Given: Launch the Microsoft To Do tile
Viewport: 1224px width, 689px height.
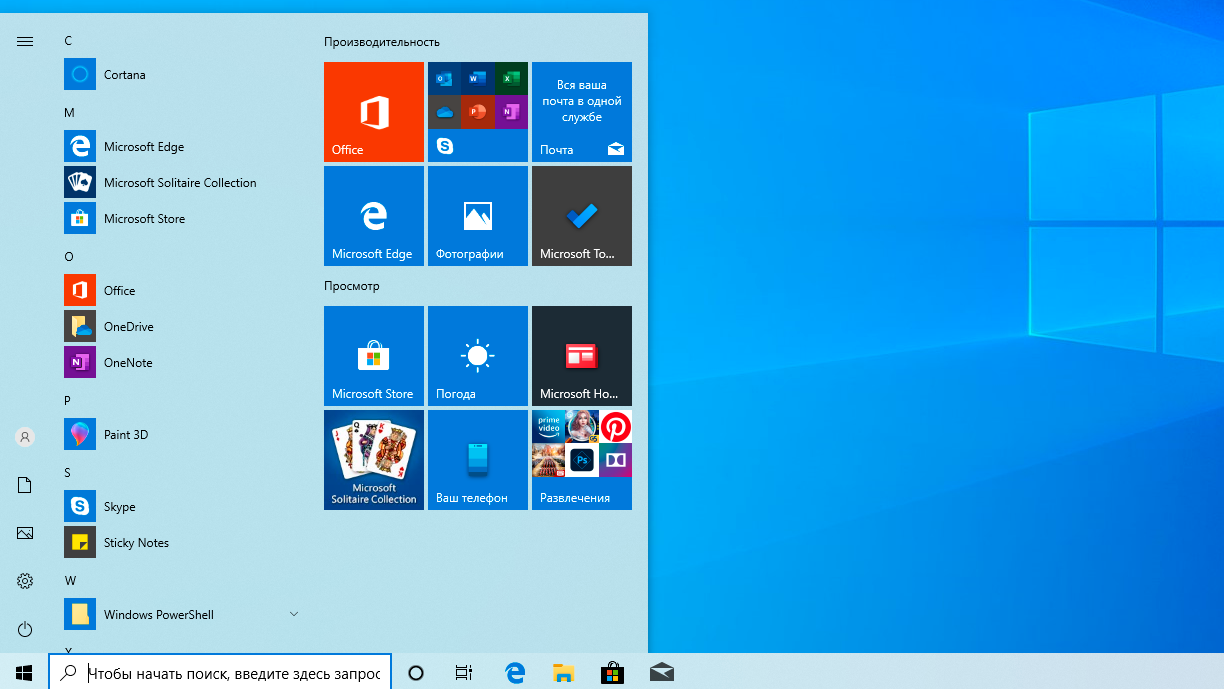Looking at the screenshot, I should click(x=581, y=216).
